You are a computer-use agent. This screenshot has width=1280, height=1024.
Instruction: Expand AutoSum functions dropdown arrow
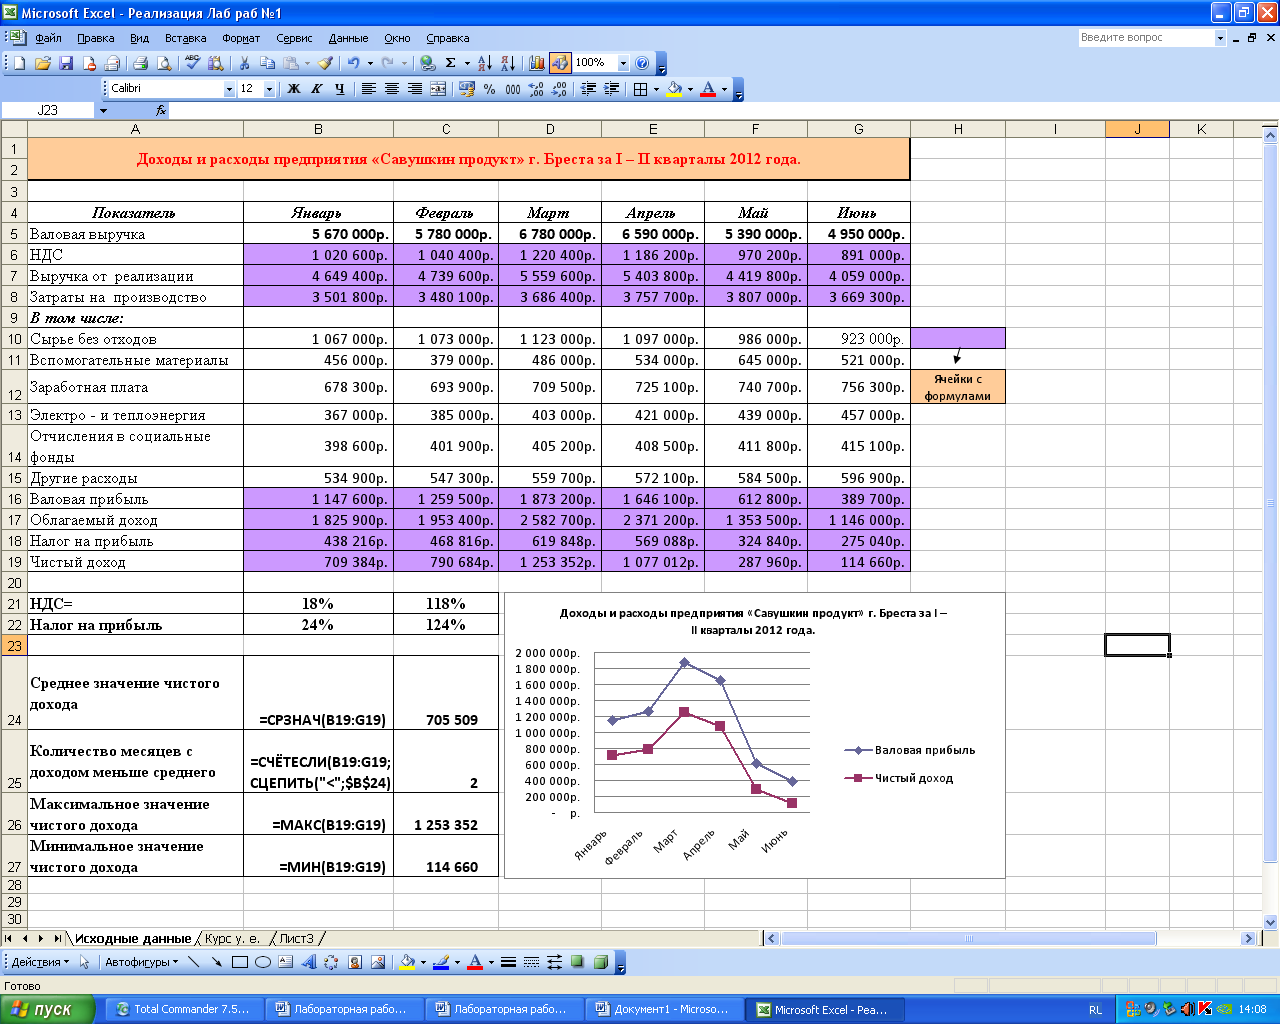467,63
